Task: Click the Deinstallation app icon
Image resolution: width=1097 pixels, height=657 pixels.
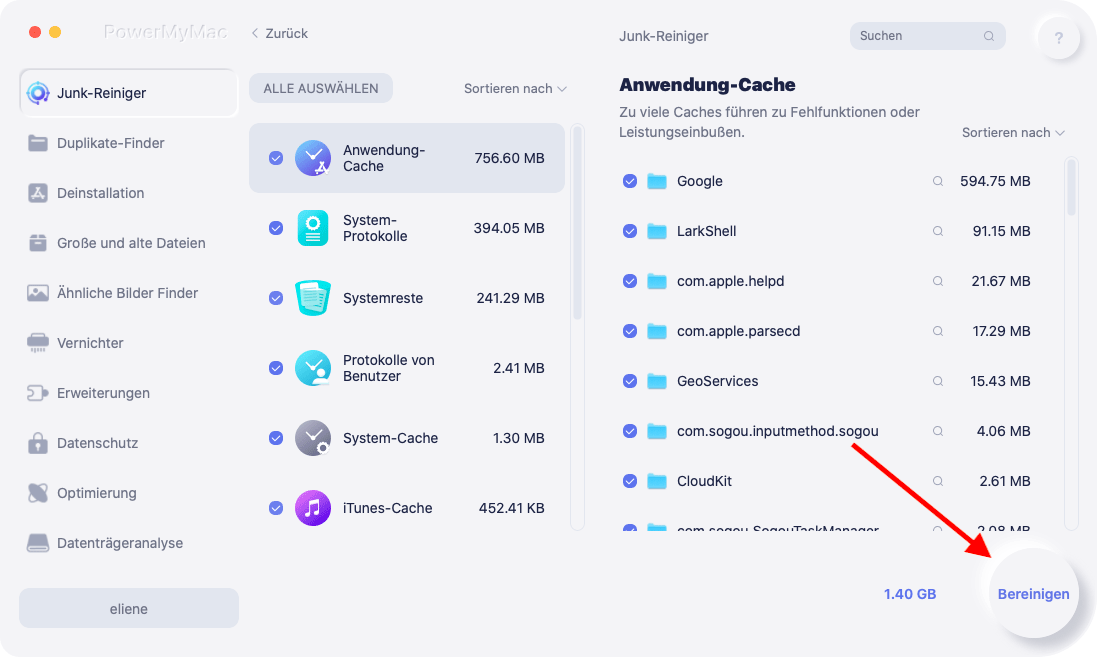Action: [38, 193]
